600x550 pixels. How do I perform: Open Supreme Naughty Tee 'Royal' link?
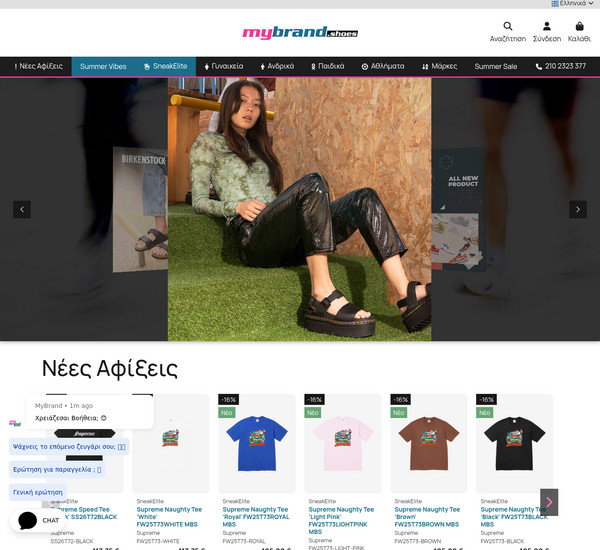(x=256, y=517)
